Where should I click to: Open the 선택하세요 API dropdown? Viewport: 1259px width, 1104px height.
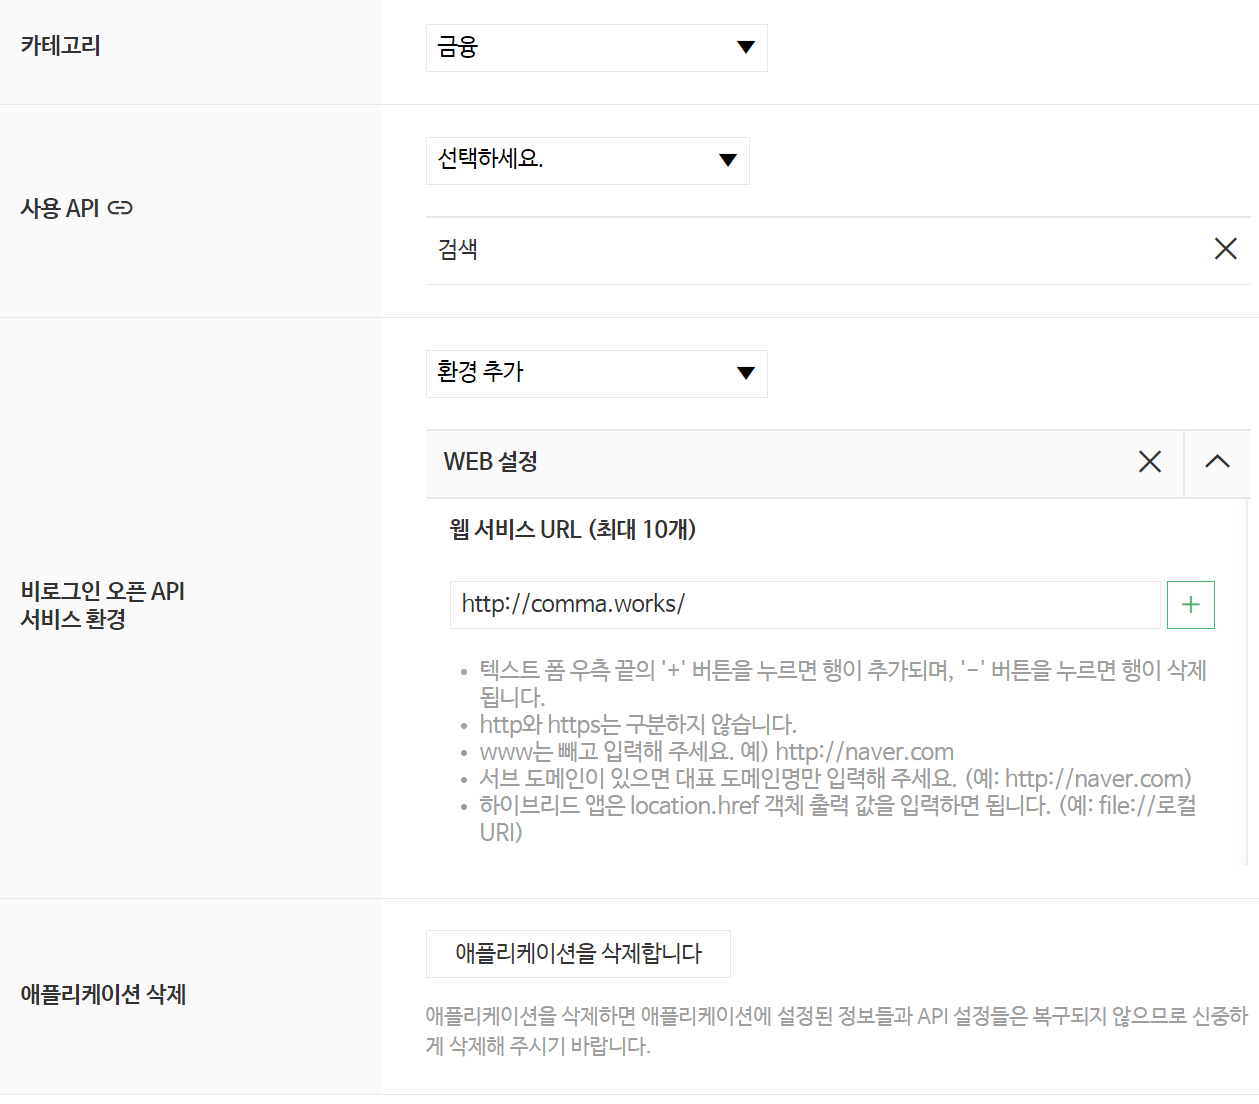(x=587, y=161)
